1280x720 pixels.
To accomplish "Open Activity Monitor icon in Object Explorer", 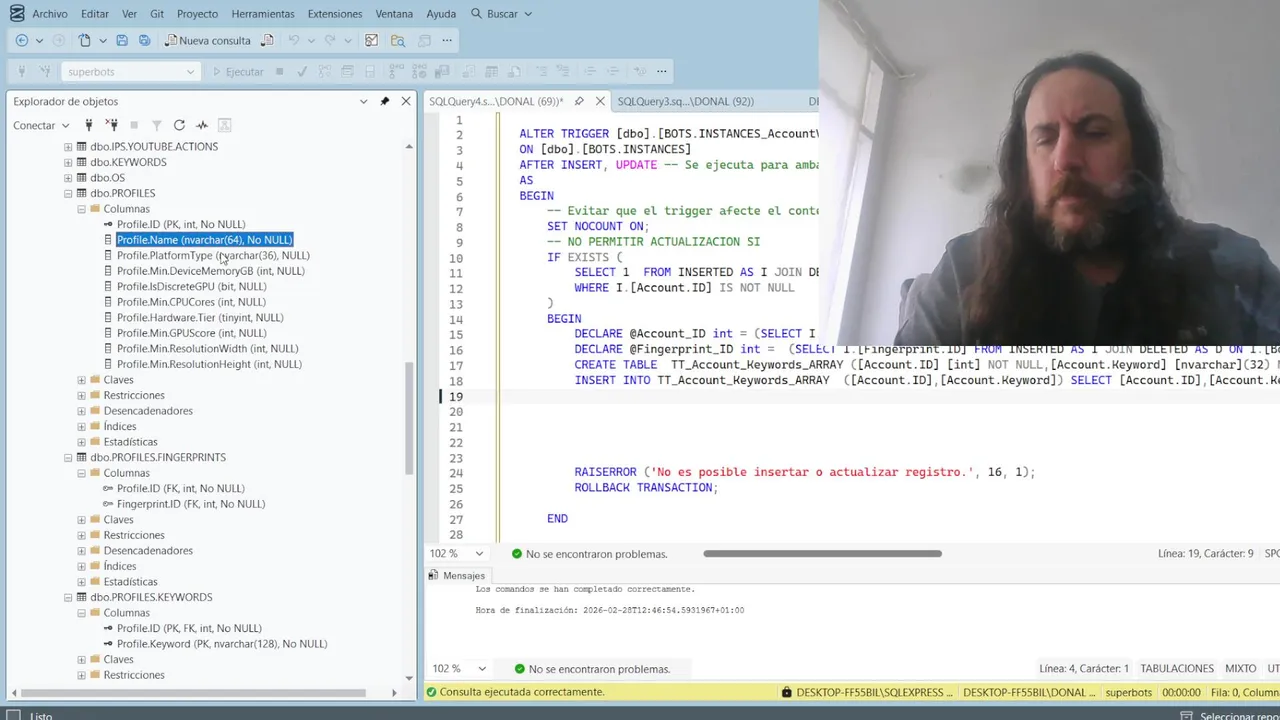I will pos(202,125).
